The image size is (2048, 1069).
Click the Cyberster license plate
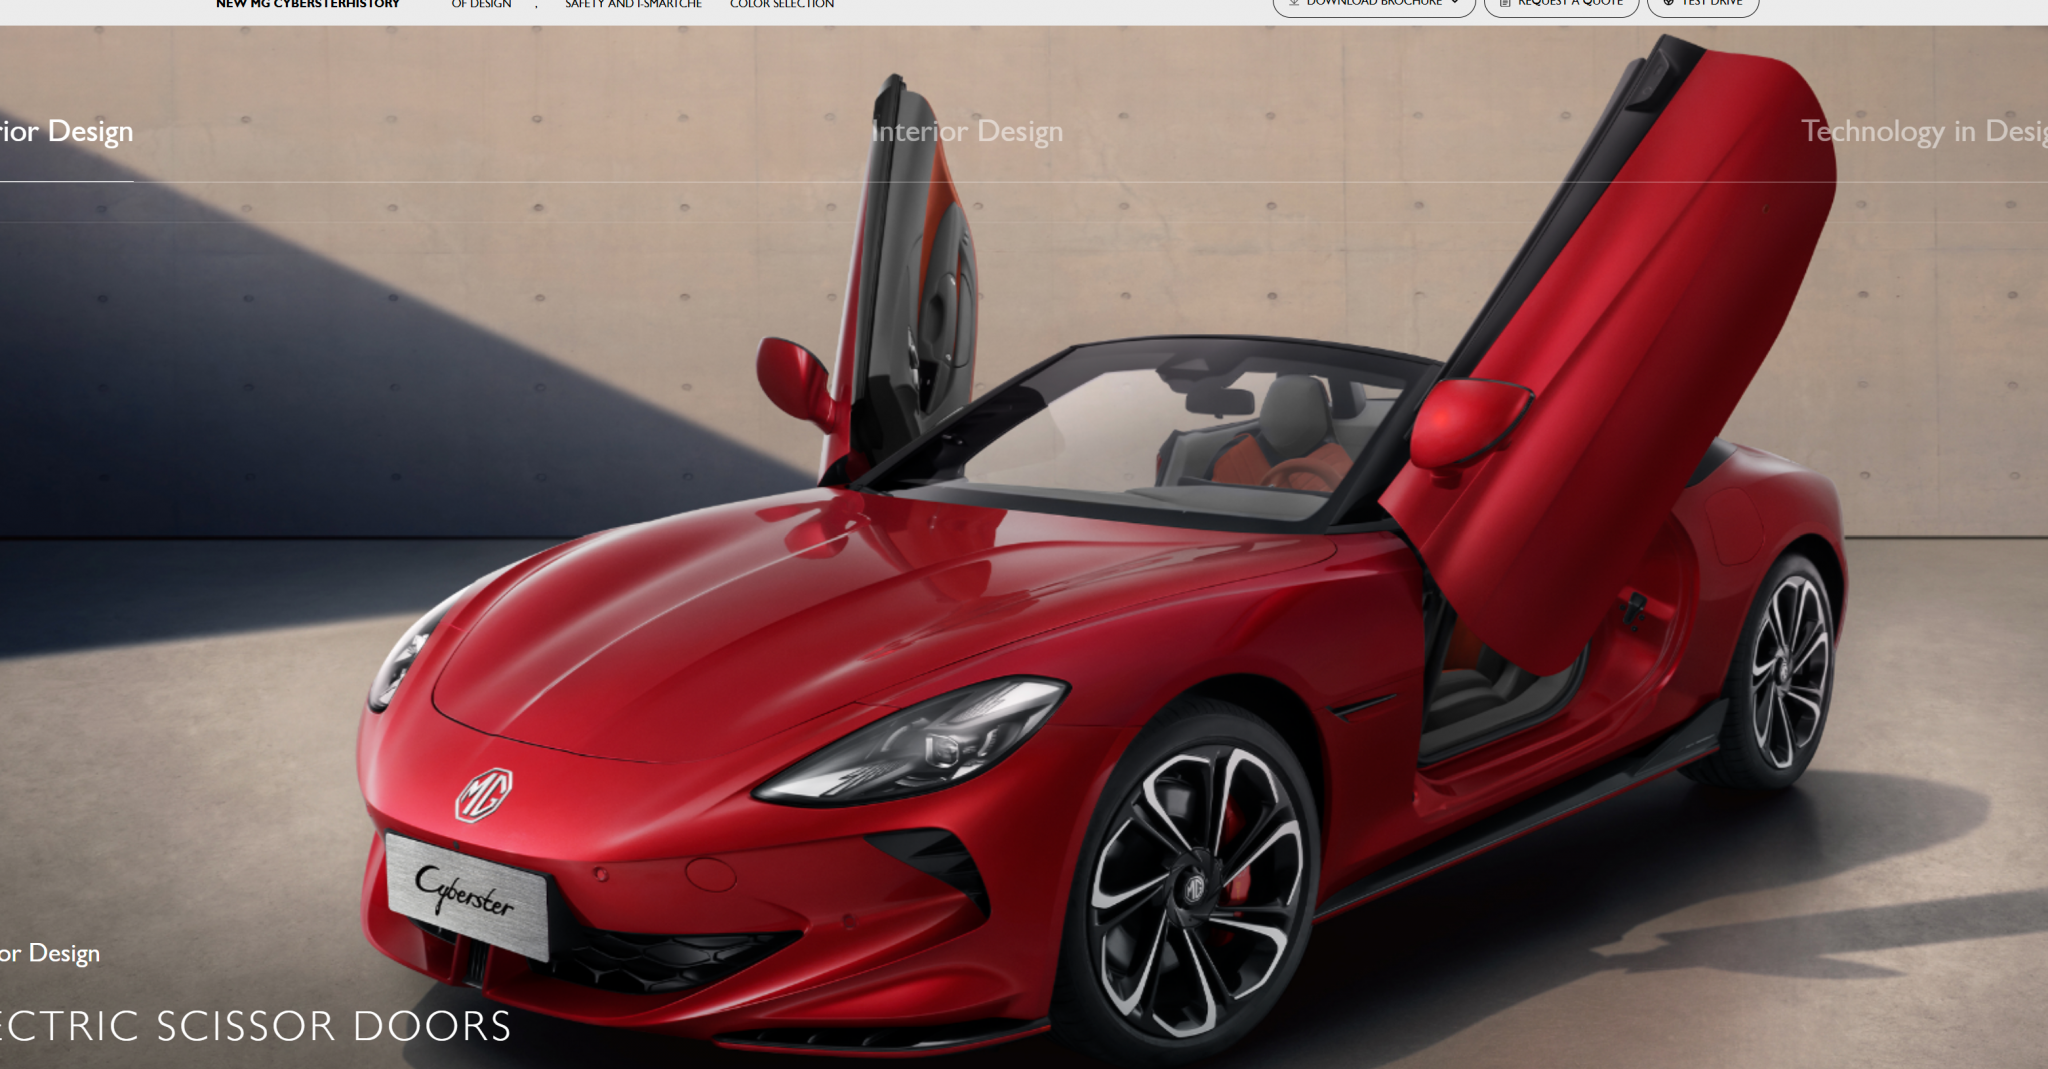(467, 893)
